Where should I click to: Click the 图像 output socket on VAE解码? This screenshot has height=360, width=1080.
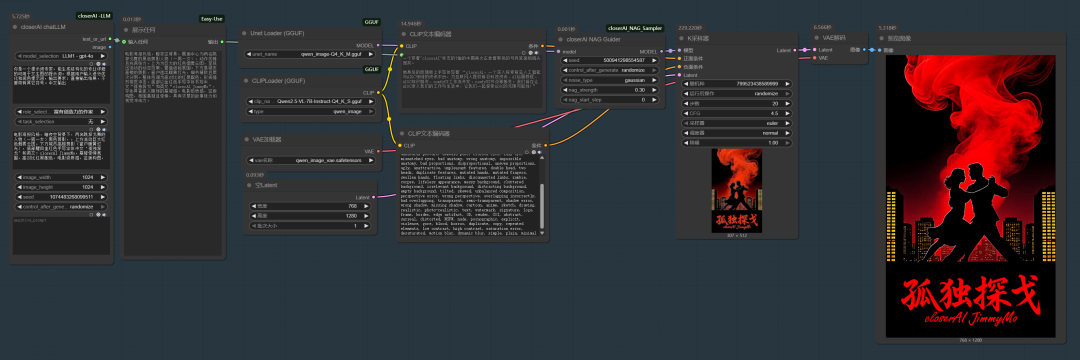(865, 50)
